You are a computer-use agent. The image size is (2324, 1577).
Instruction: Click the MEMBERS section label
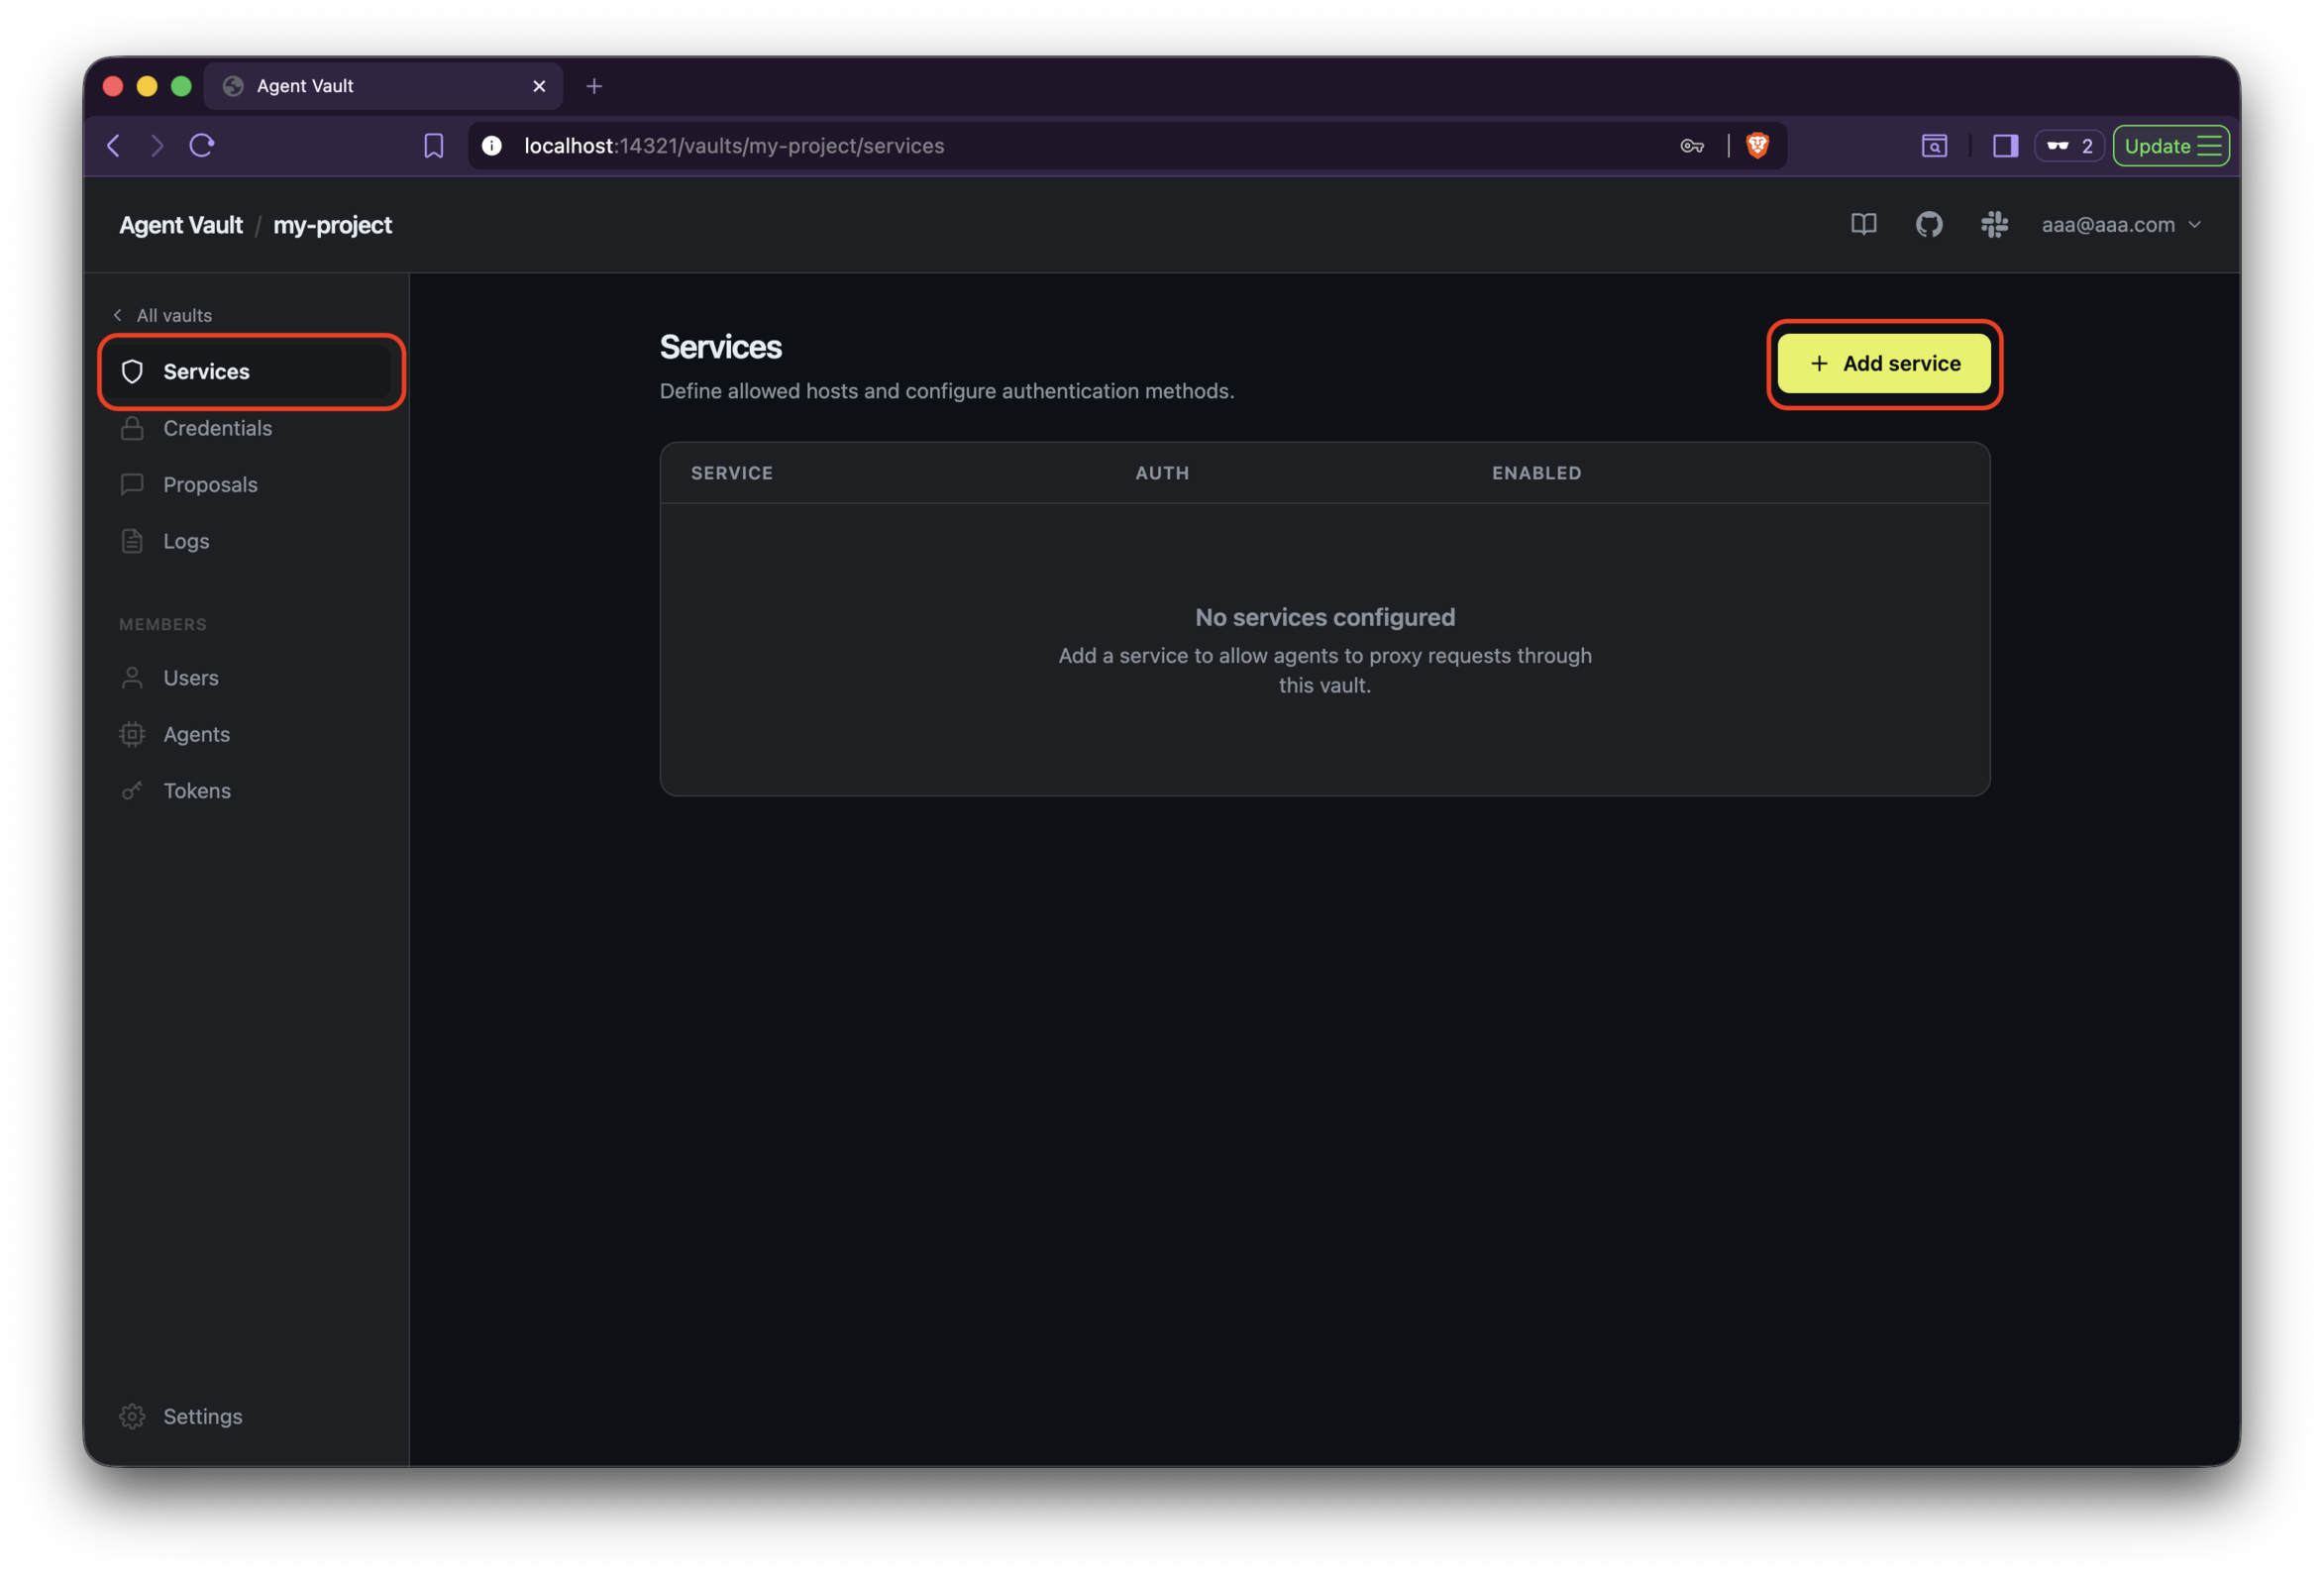click(x=163, y=624)
